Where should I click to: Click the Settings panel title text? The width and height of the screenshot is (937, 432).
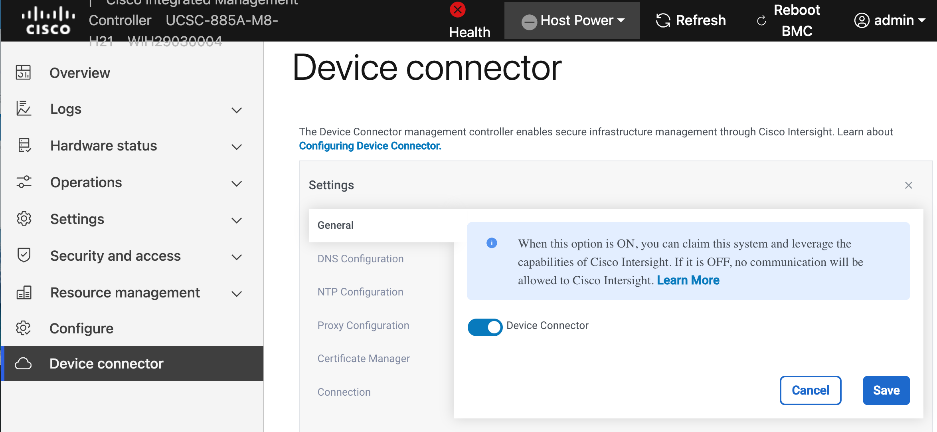(x=331, y=185)
